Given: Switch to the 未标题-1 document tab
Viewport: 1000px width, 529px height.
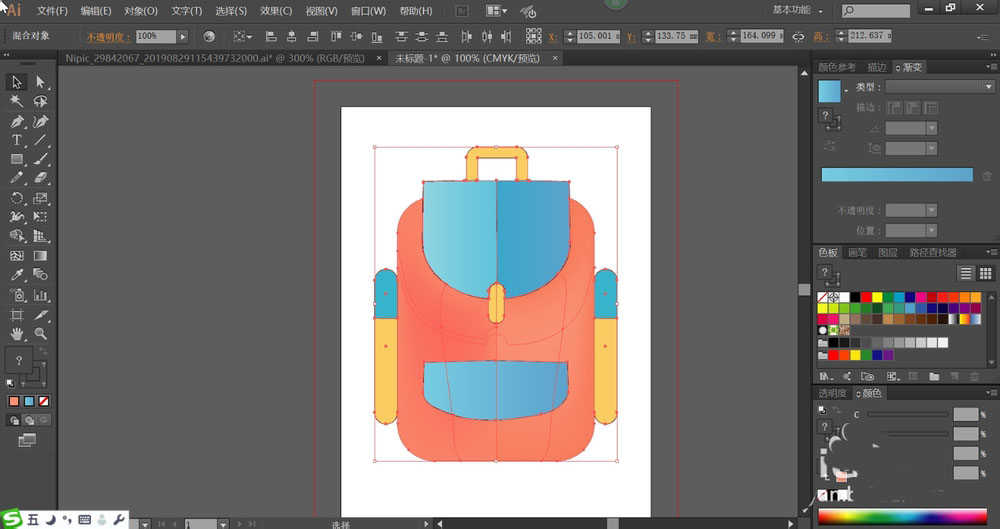Looking at the screenshot, I should 467,58.
